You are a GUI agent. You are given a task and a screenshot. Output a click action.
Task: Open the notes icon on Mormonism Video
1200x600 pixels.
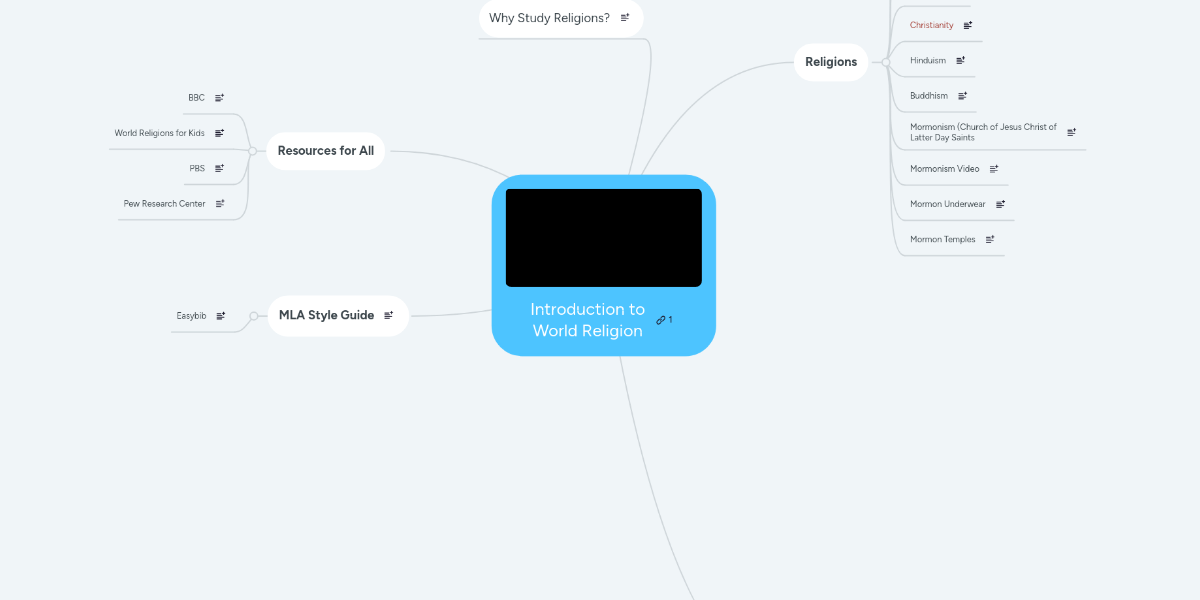[x=993, y=169]
